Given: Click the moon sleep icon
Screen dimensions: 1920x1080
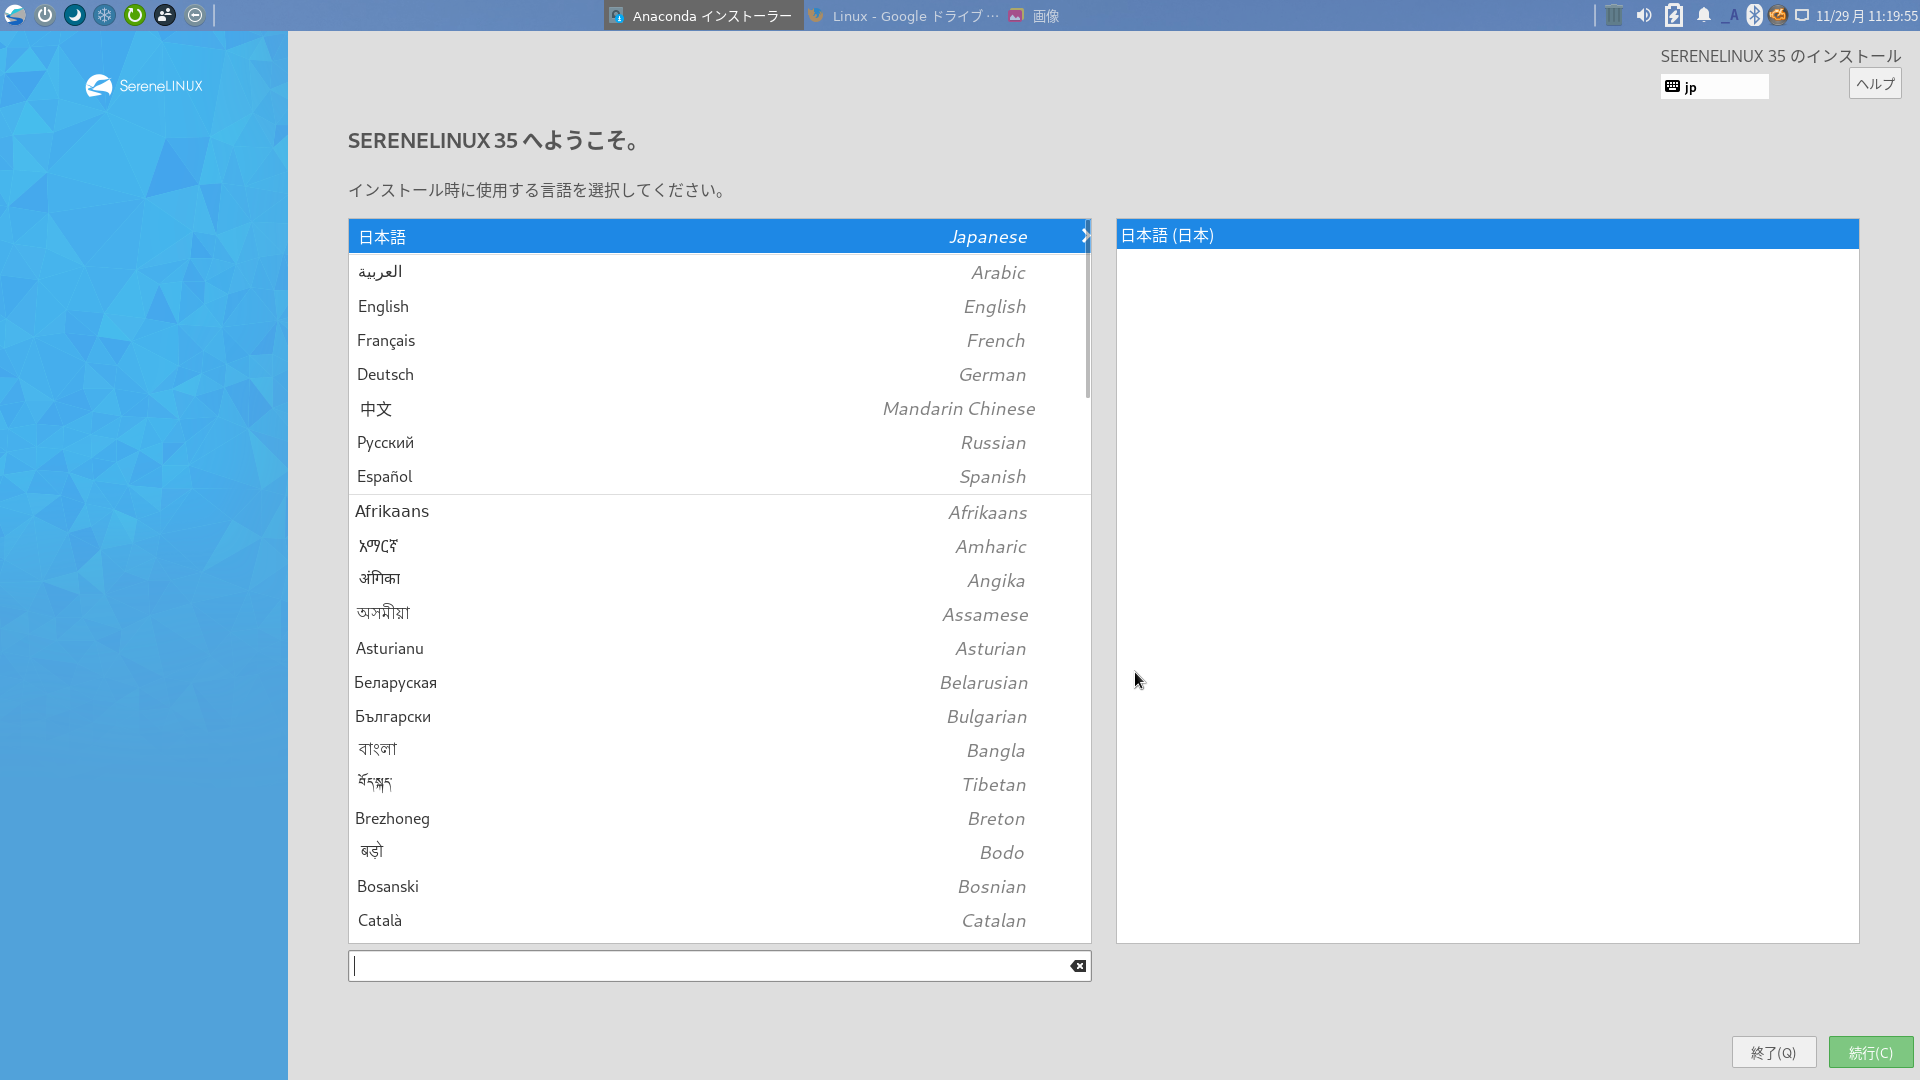Looking at the screenshot, I should click(x=75, y=15).
